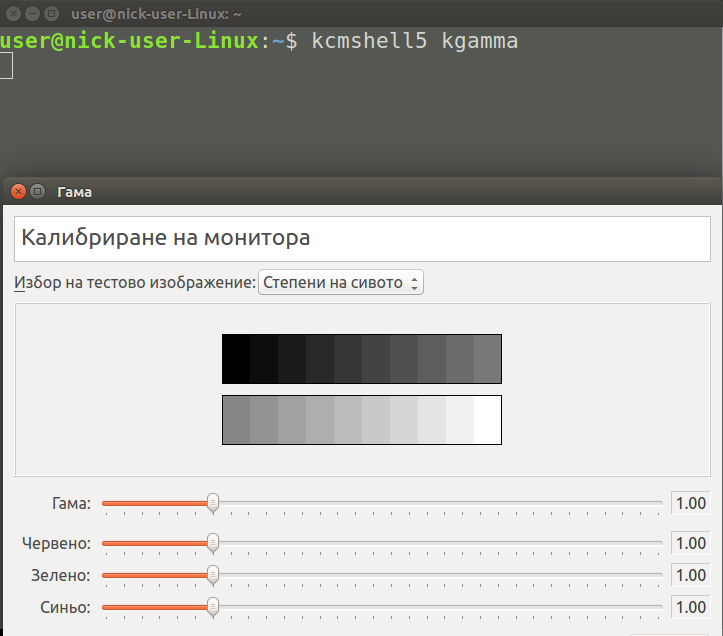Click the Синьо value field showing 1.00
The width and height of the screenshot is (723, 636).
pos(690,607)
